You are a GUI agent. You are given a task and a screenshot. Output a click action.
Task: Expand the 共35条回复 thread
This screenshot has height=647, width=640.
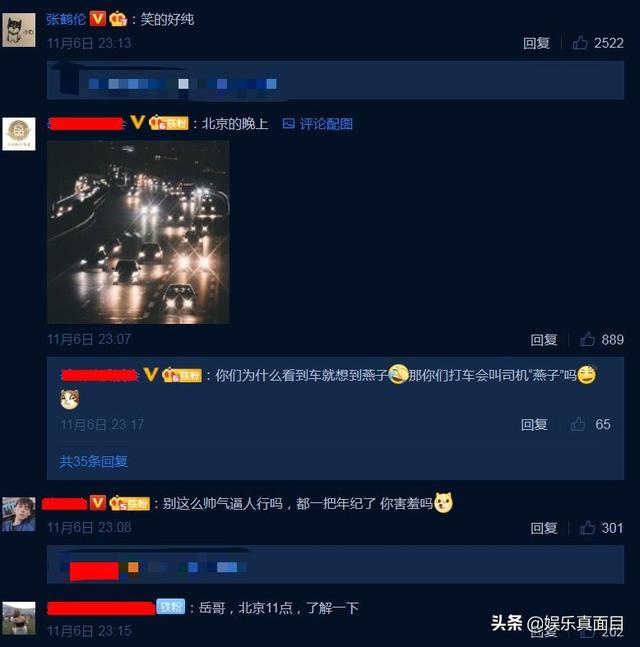(94, 461)
